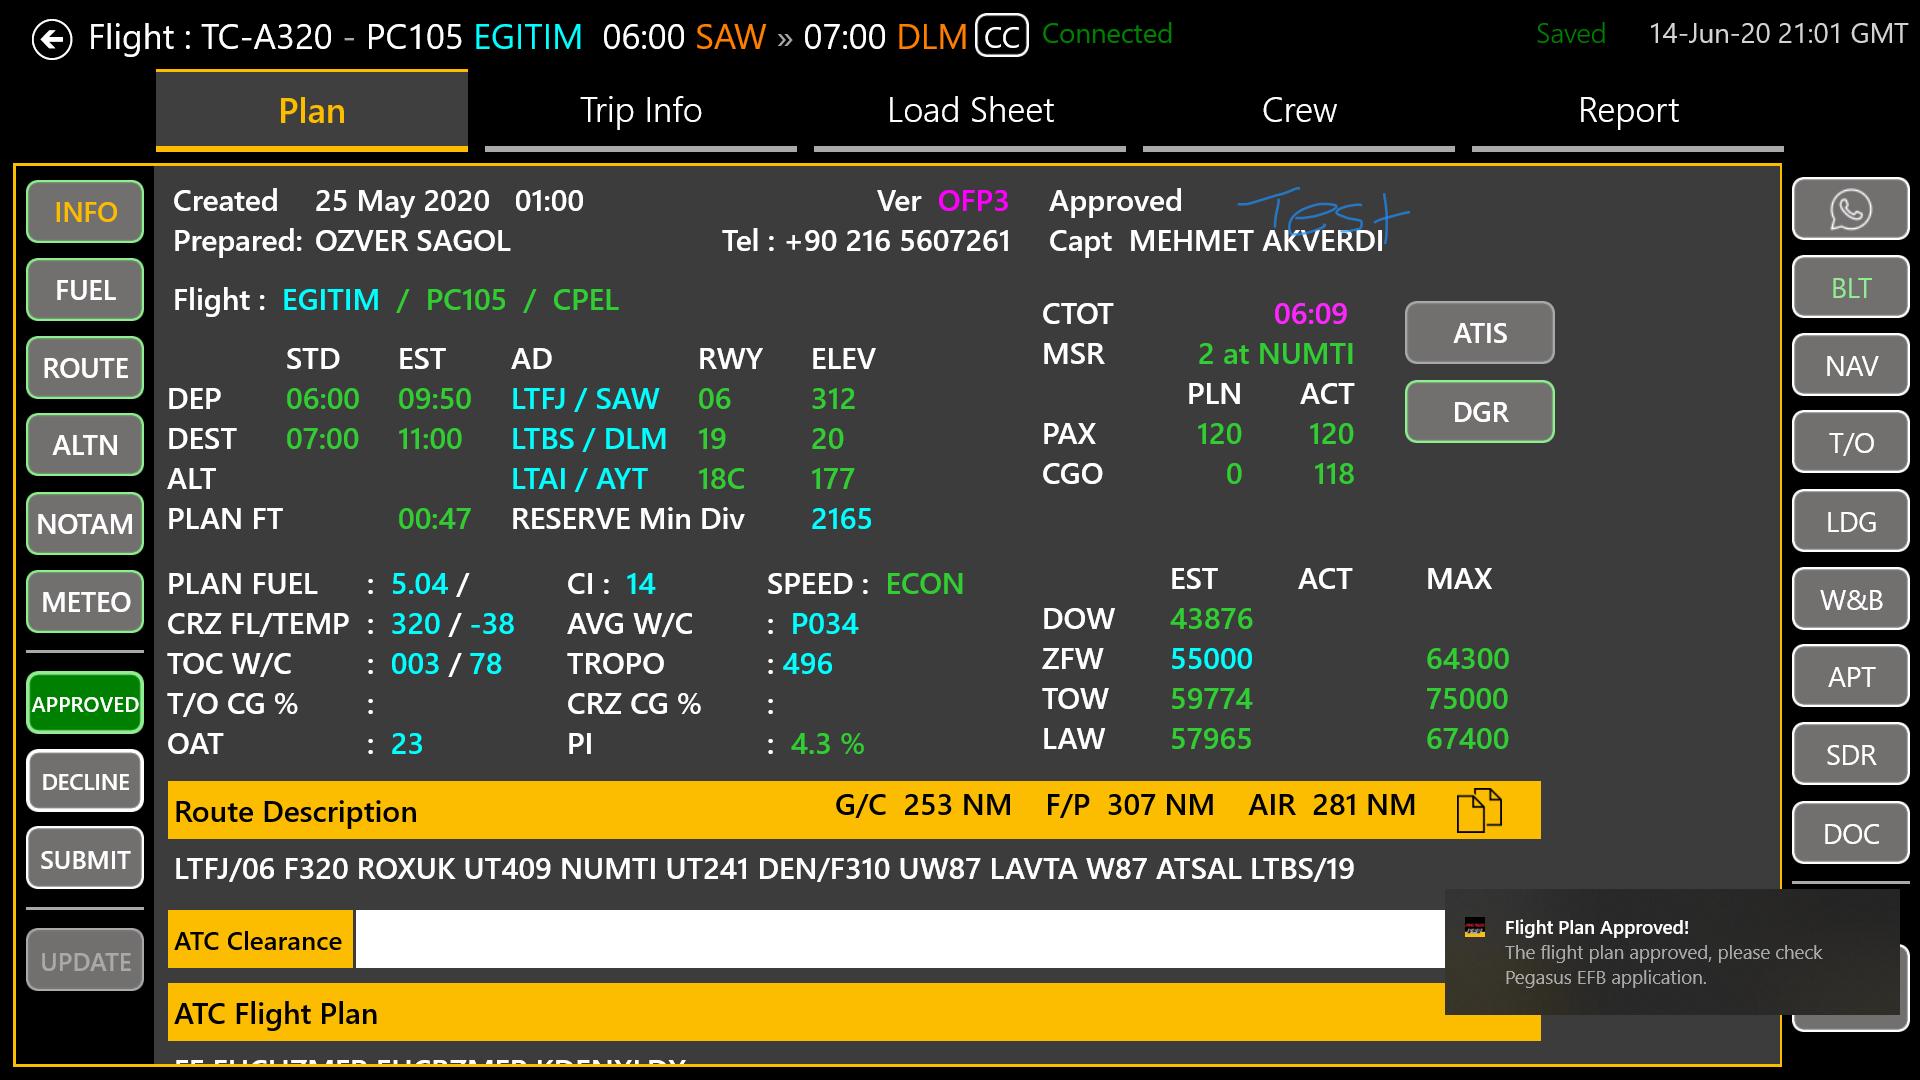Click the CGO actual value 118
Image resolution: width=1920 pixels, height=1080 pixels.
[x=1333, y=474]
